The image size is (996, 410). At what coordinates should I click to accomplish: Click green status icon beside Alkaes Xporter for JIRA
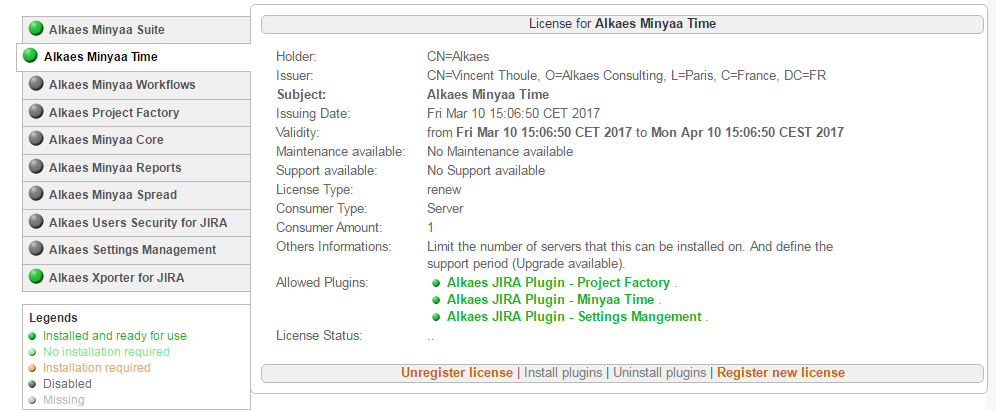pyautogui.click(x=37, y=277)
